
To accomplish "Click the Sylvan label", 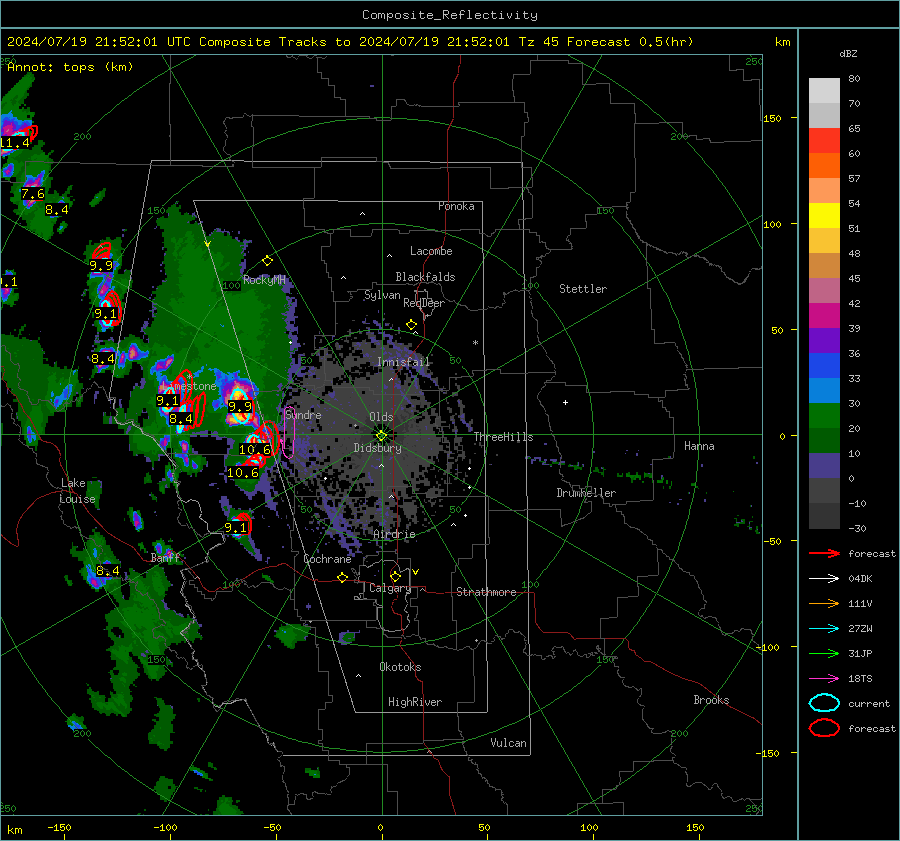I will tap(382, 296).
